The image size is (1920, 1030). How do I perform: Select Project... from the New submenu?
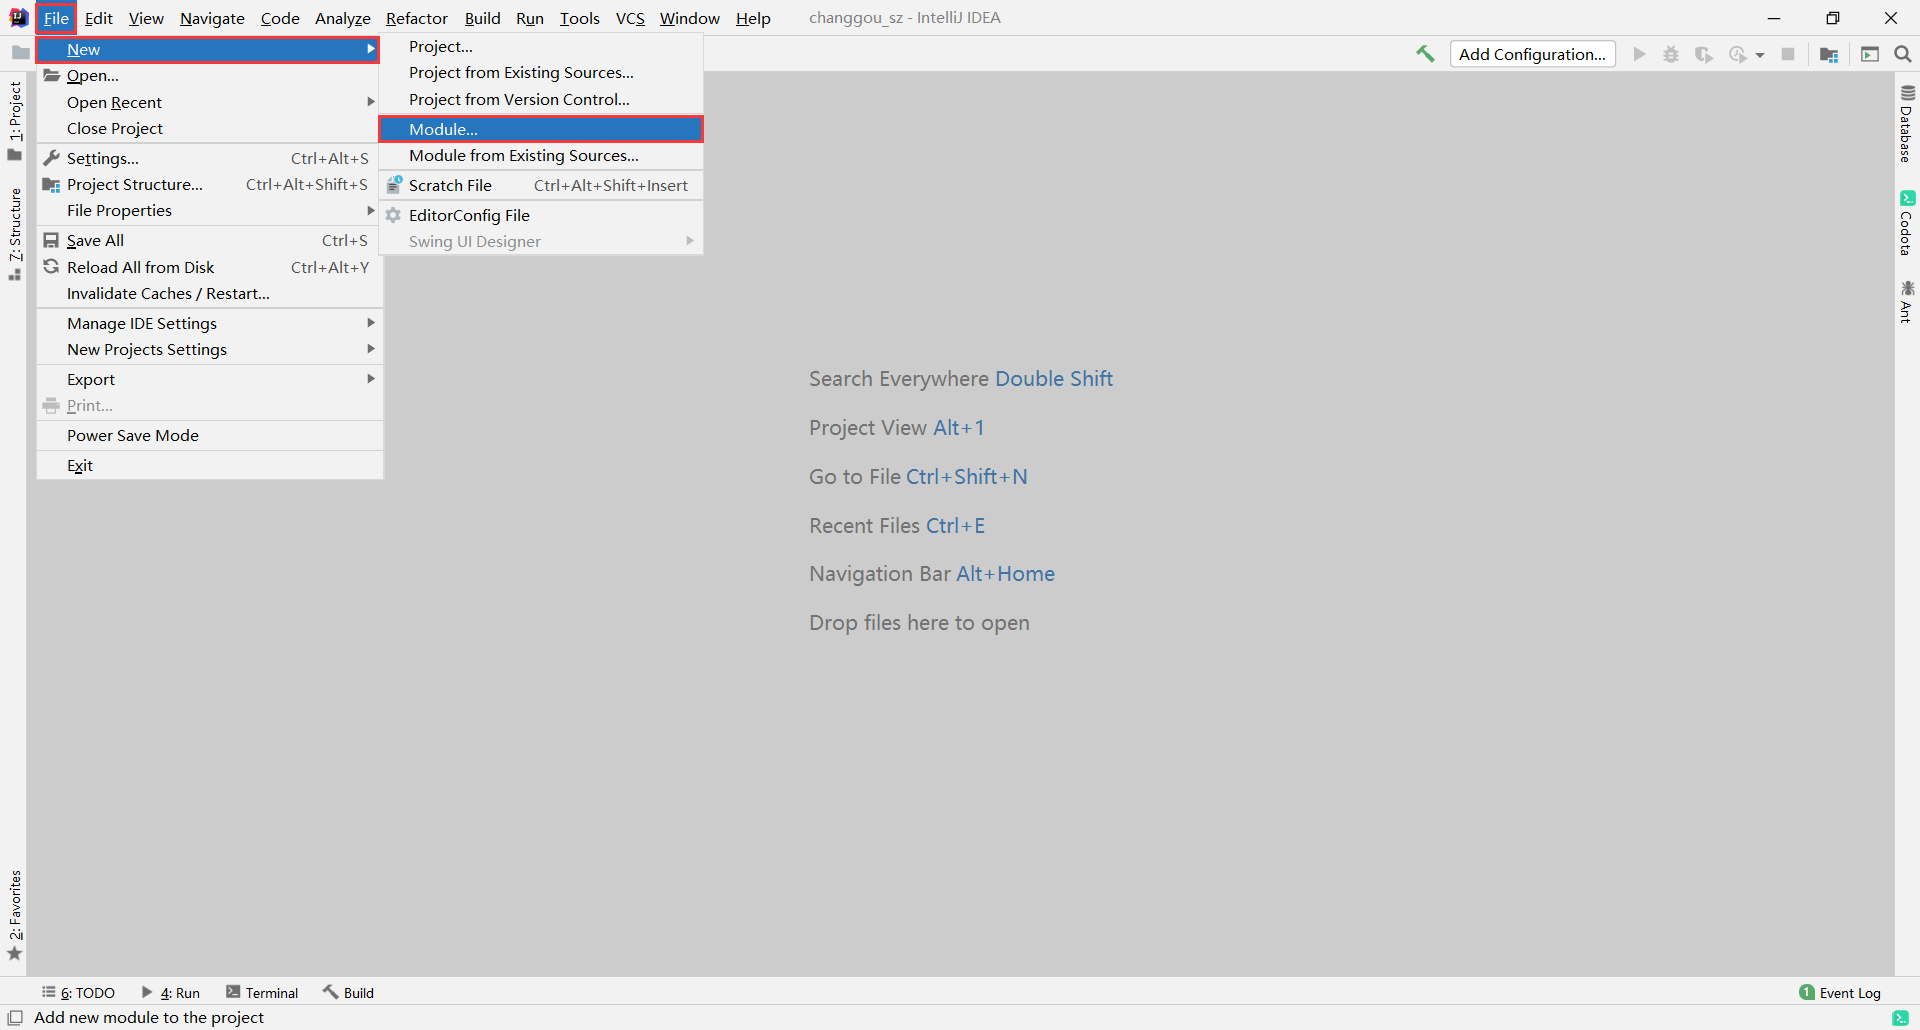(x=541, y=46)
